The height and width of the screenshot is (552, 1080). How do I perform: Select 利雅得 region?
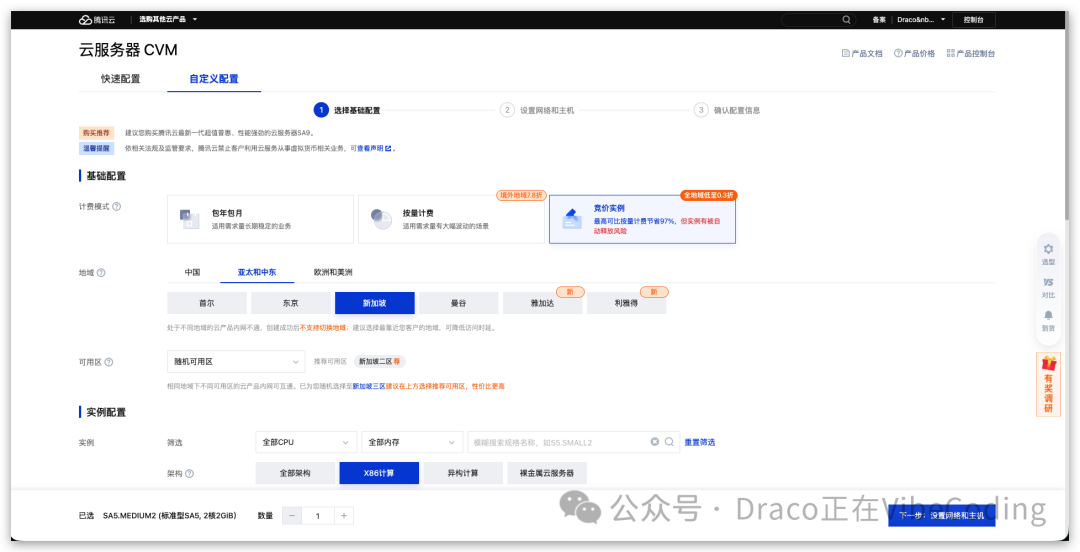click(626, 303)
